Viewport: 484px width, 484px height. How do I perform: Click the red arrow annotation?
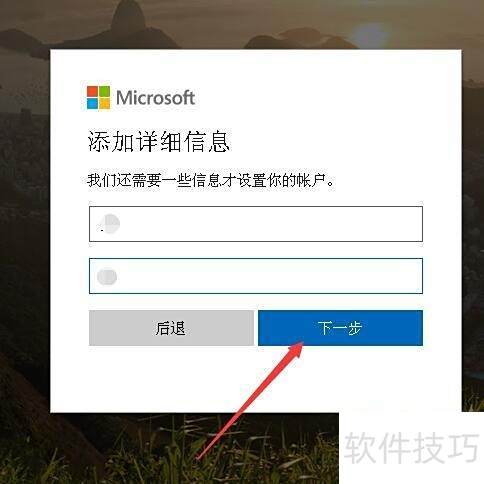pyautogui.click(x=250, y=400)
